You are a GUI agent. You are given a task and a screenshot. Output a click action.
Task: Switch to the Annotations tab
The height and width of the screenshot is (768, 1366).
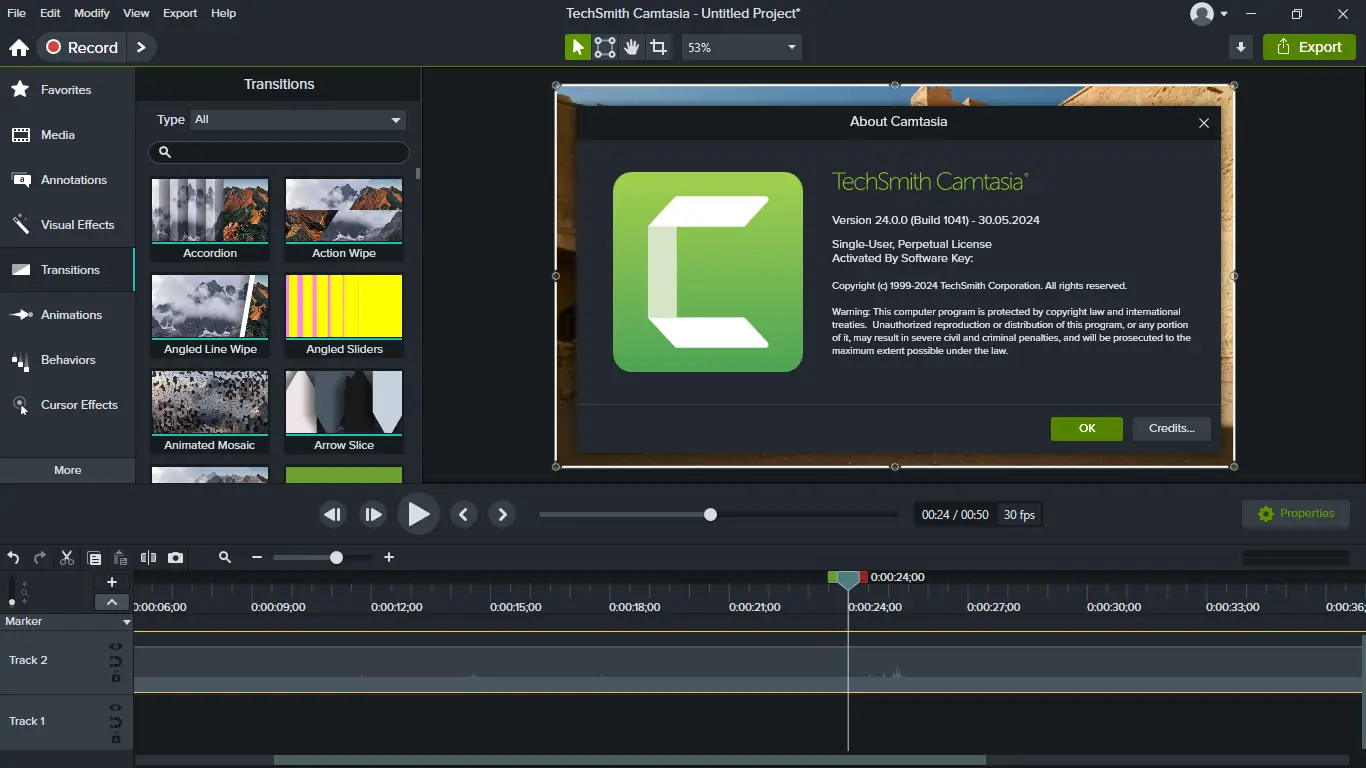[67, 180]
